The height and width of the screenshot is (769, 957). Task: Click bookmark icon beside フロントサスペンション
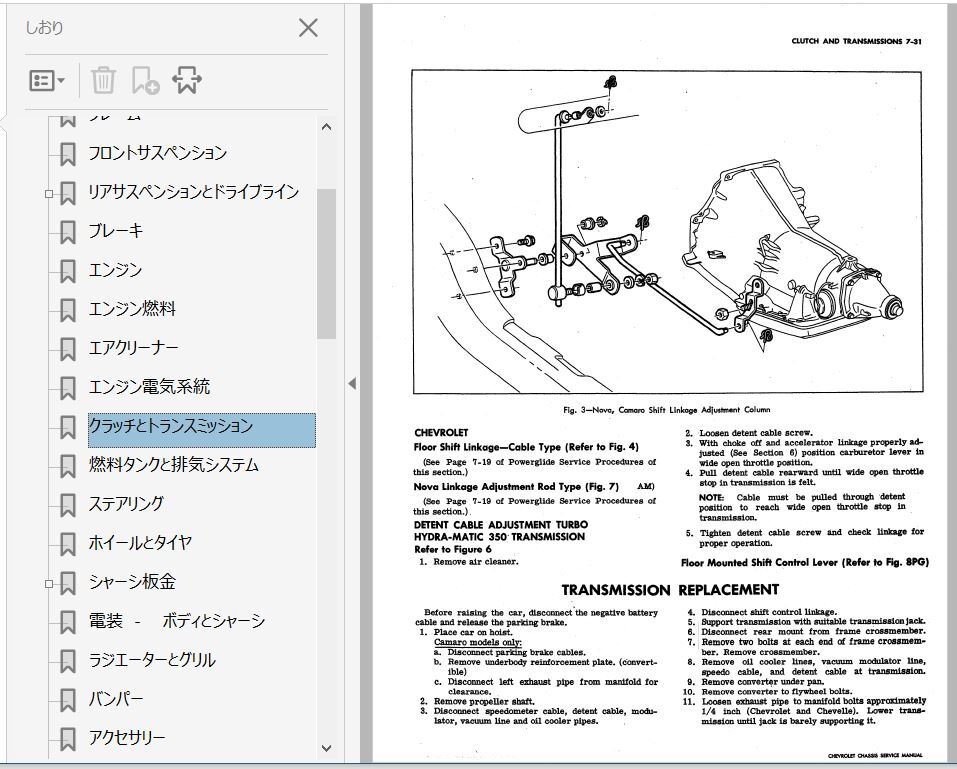tap(68, 154)
